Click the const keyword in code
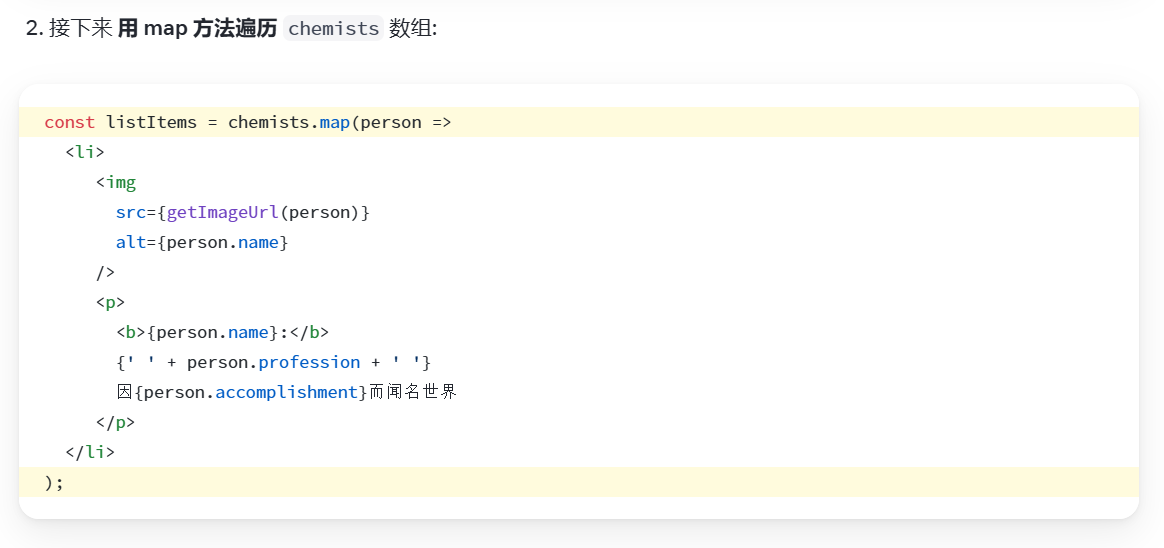 tap(69, 122)
